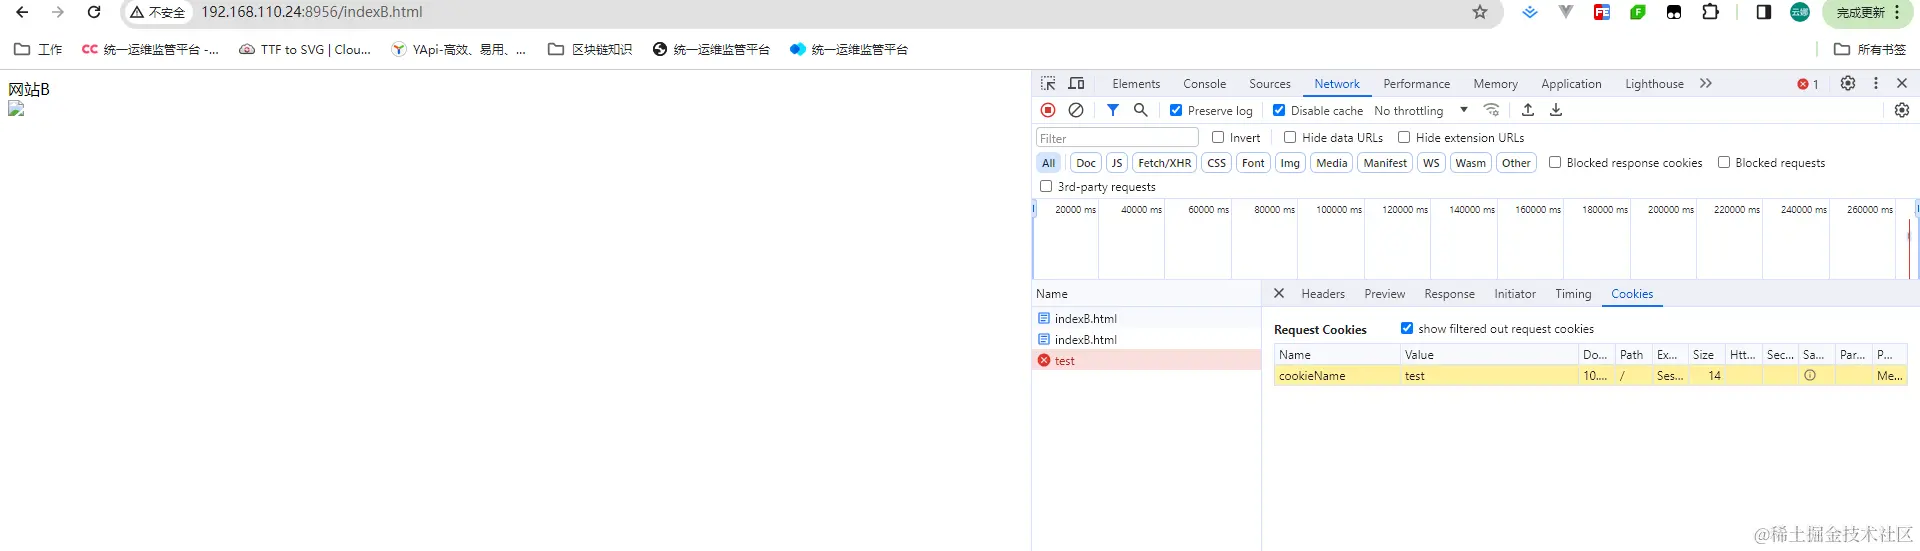Filter requests by Img type
The height and width of the screenshot is (551, 1920).
tap(1290, 163)
